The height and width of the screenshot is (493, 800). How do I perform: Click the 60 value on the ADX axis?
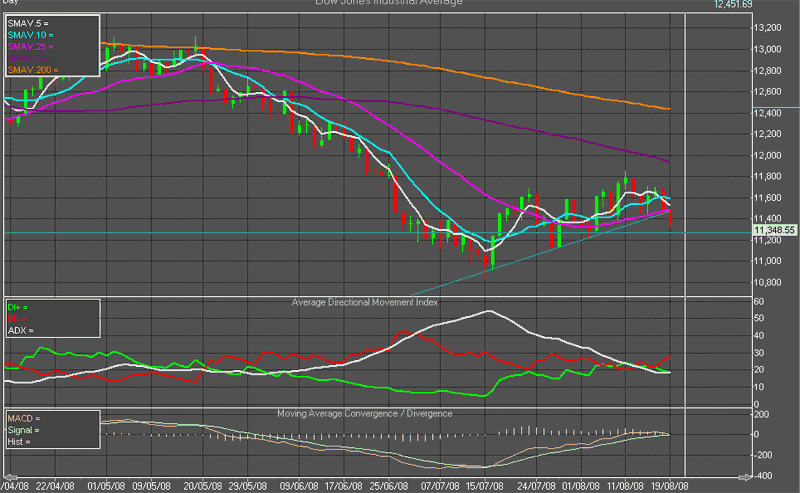[x=759, y=302]
